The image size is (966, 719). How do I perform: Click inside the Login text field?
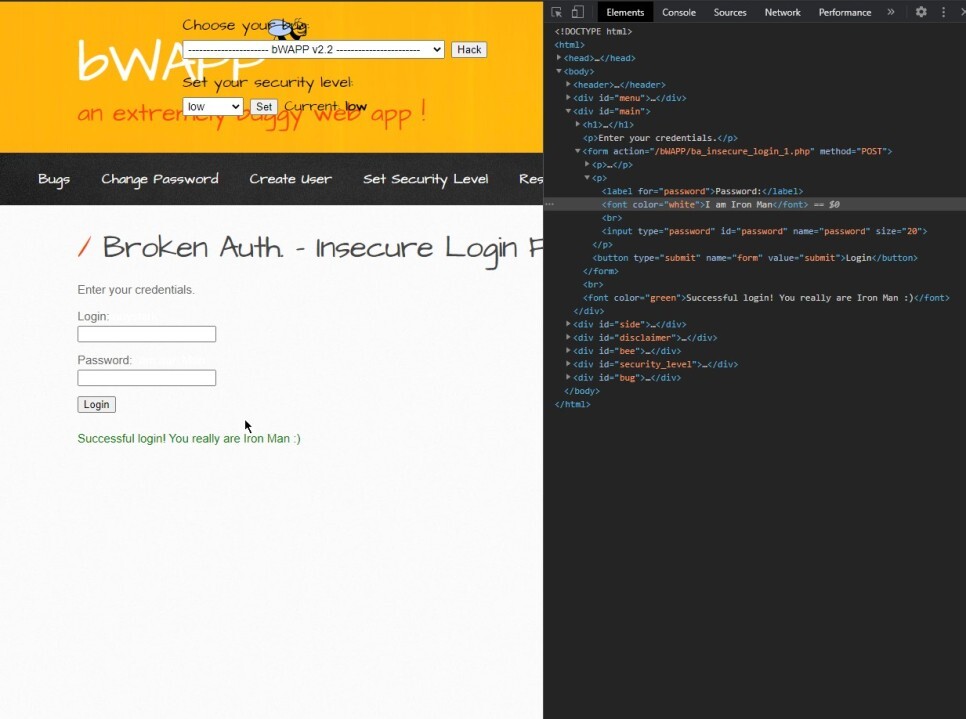pyautogui.click(x=147, y=334)
